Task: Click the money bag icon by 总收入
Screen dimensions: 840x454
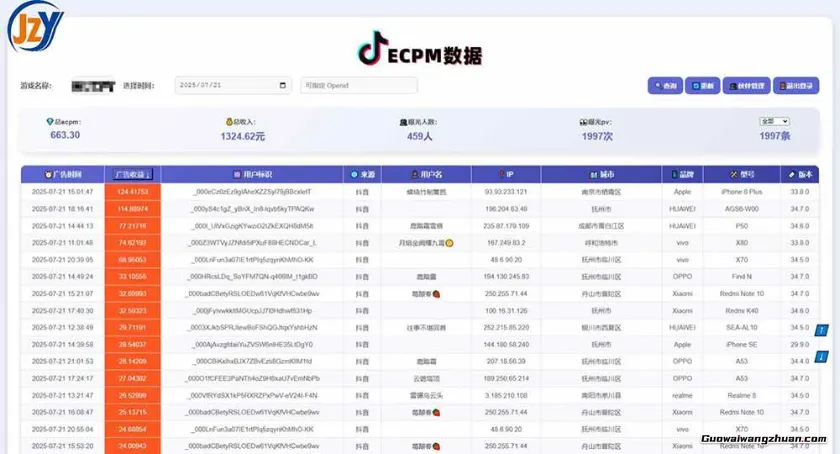Action: click(229, 122)
